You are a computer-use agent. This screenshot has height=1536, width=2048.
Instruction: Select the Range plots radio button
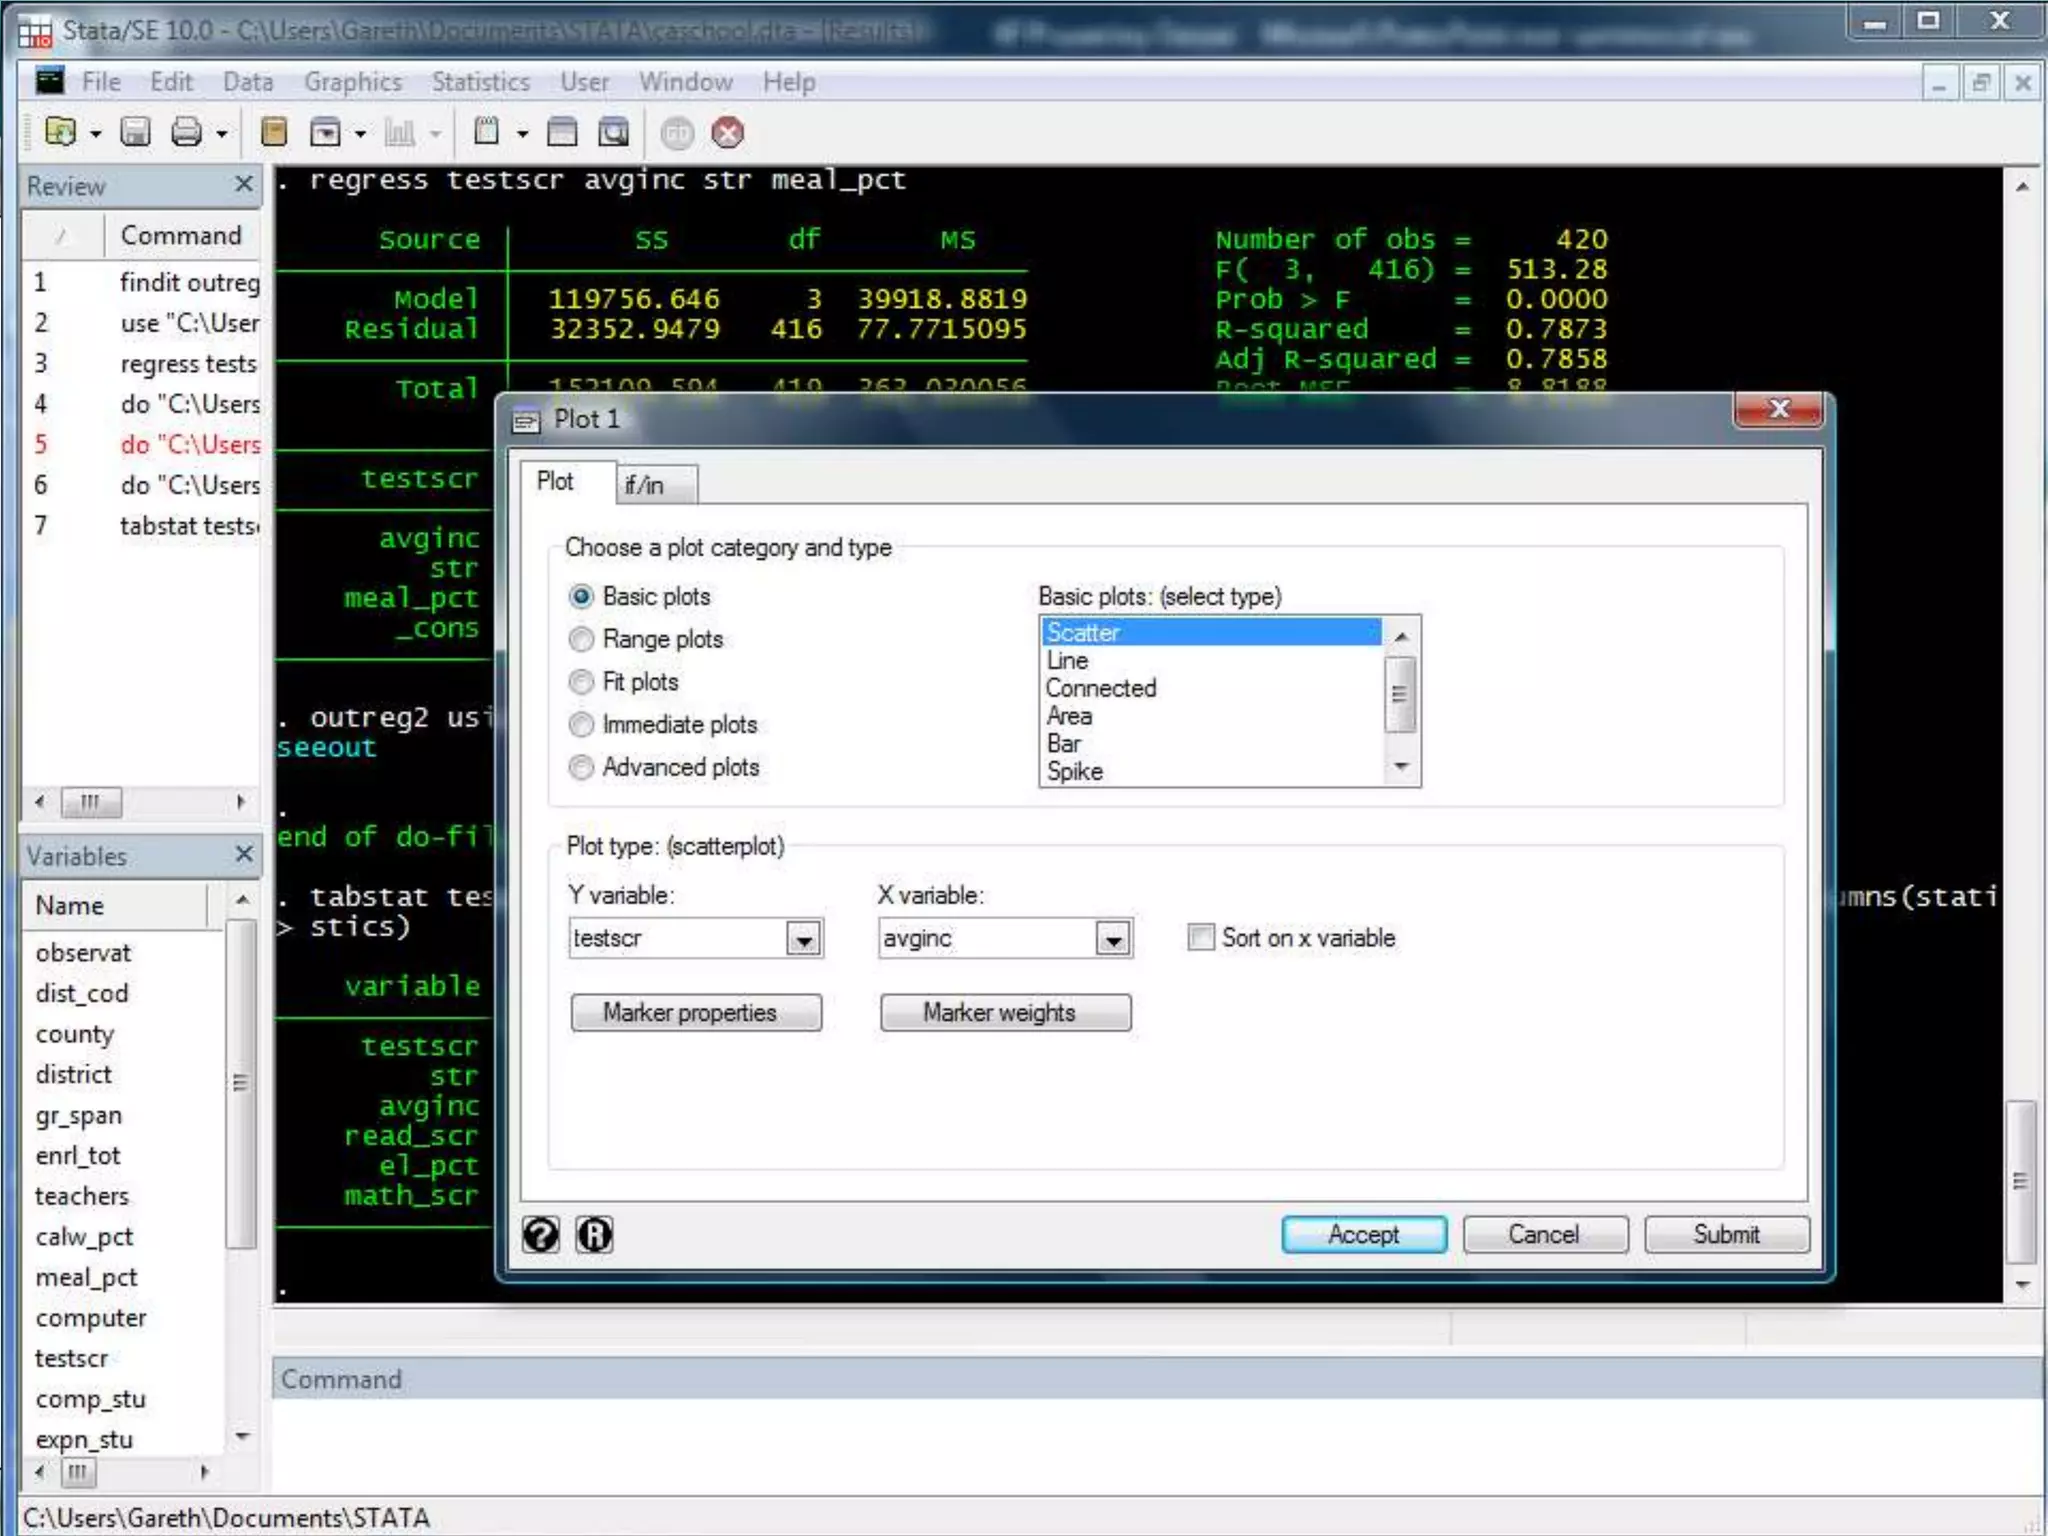point(581,639)
